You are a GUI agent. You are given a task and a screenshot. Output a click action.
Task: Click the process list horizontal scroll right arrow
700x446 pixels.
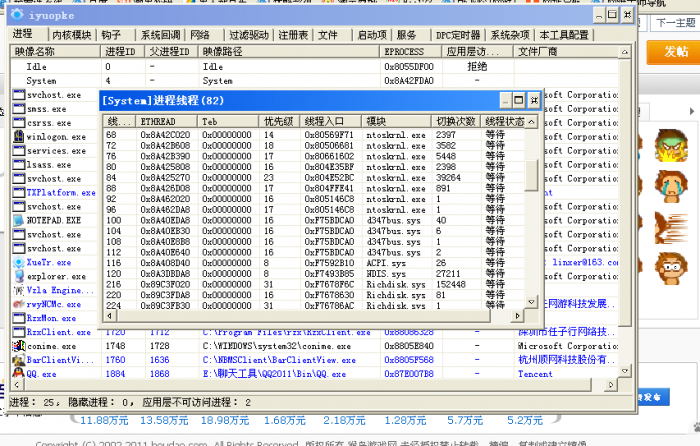[x=611, y=384]
